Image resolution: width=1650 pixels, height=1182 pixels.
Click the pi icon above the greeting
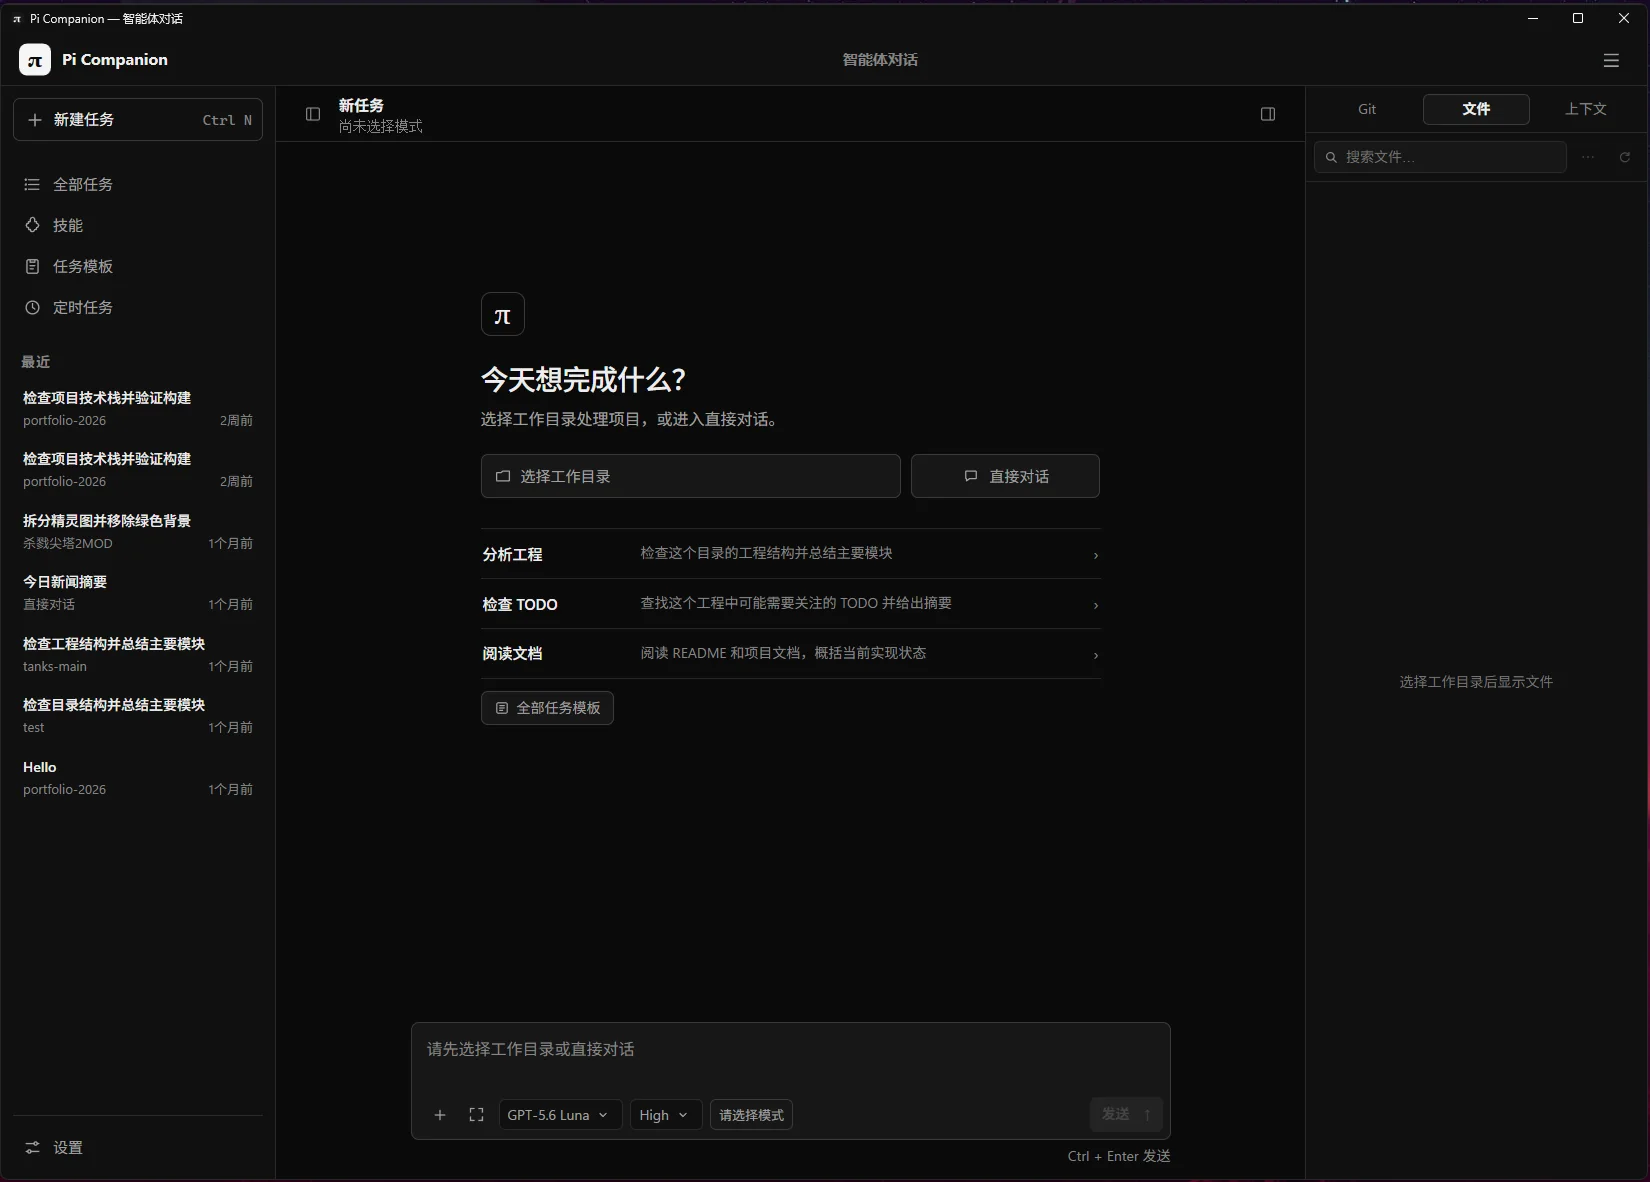click(x=503, y=314)
